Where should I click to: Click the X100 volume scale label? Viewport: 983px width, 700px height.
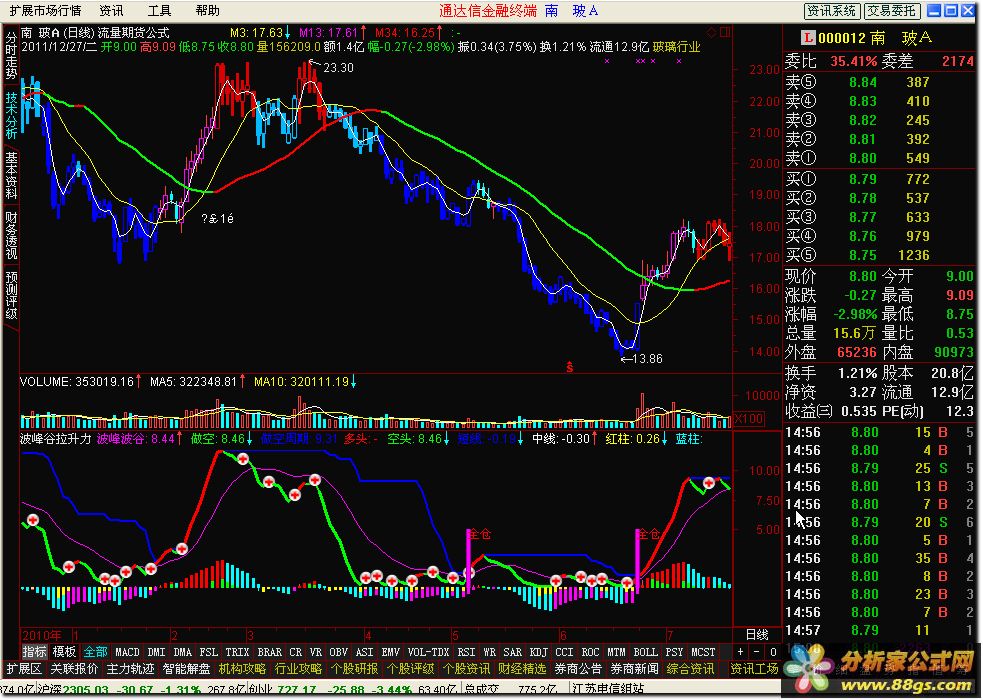749,419
